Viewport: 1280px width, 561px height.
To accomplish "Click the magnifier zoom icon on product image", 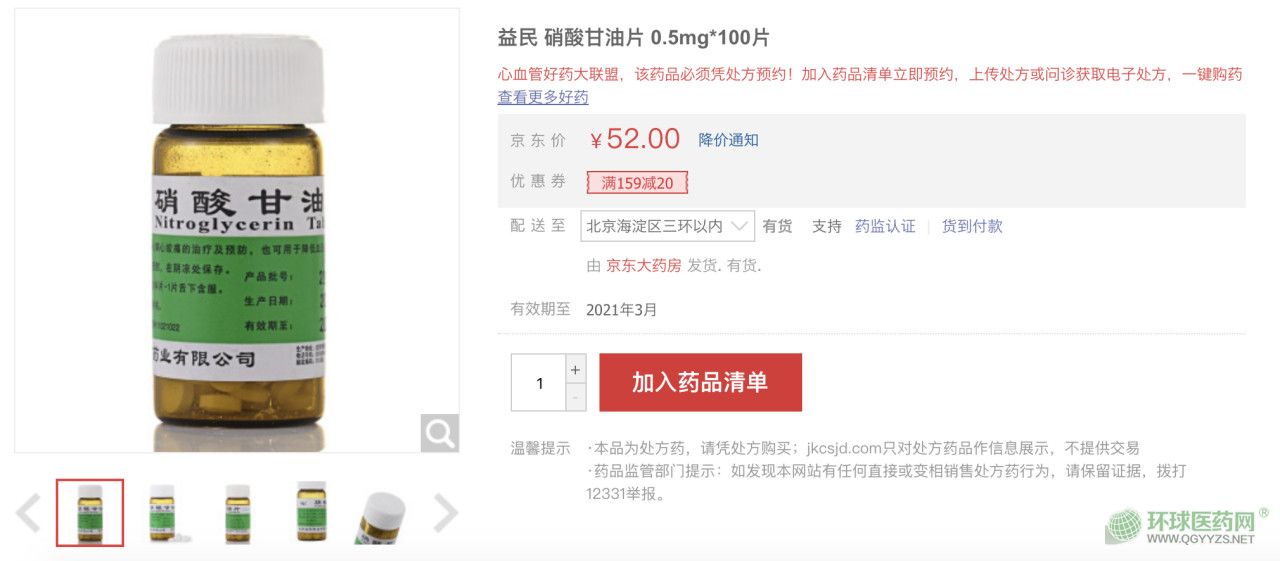I will (439, 433).
